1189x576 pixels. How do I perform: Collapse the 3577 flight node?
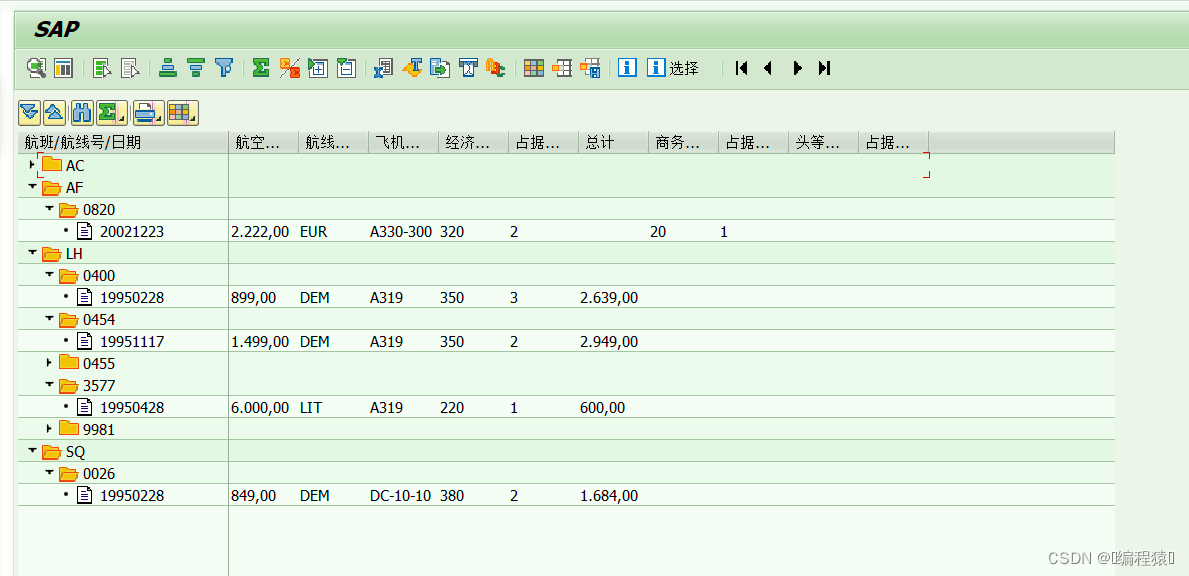49,384
